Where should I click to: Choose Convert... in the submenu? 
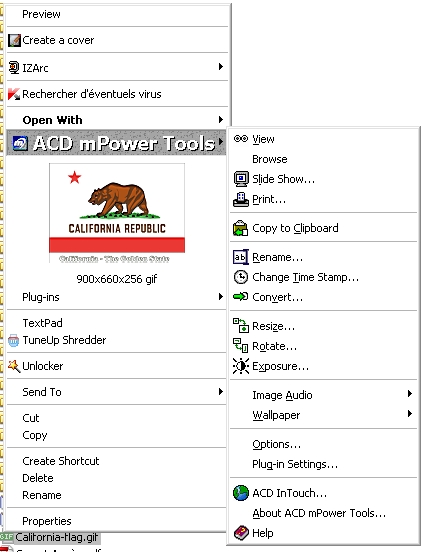(323, 297)
